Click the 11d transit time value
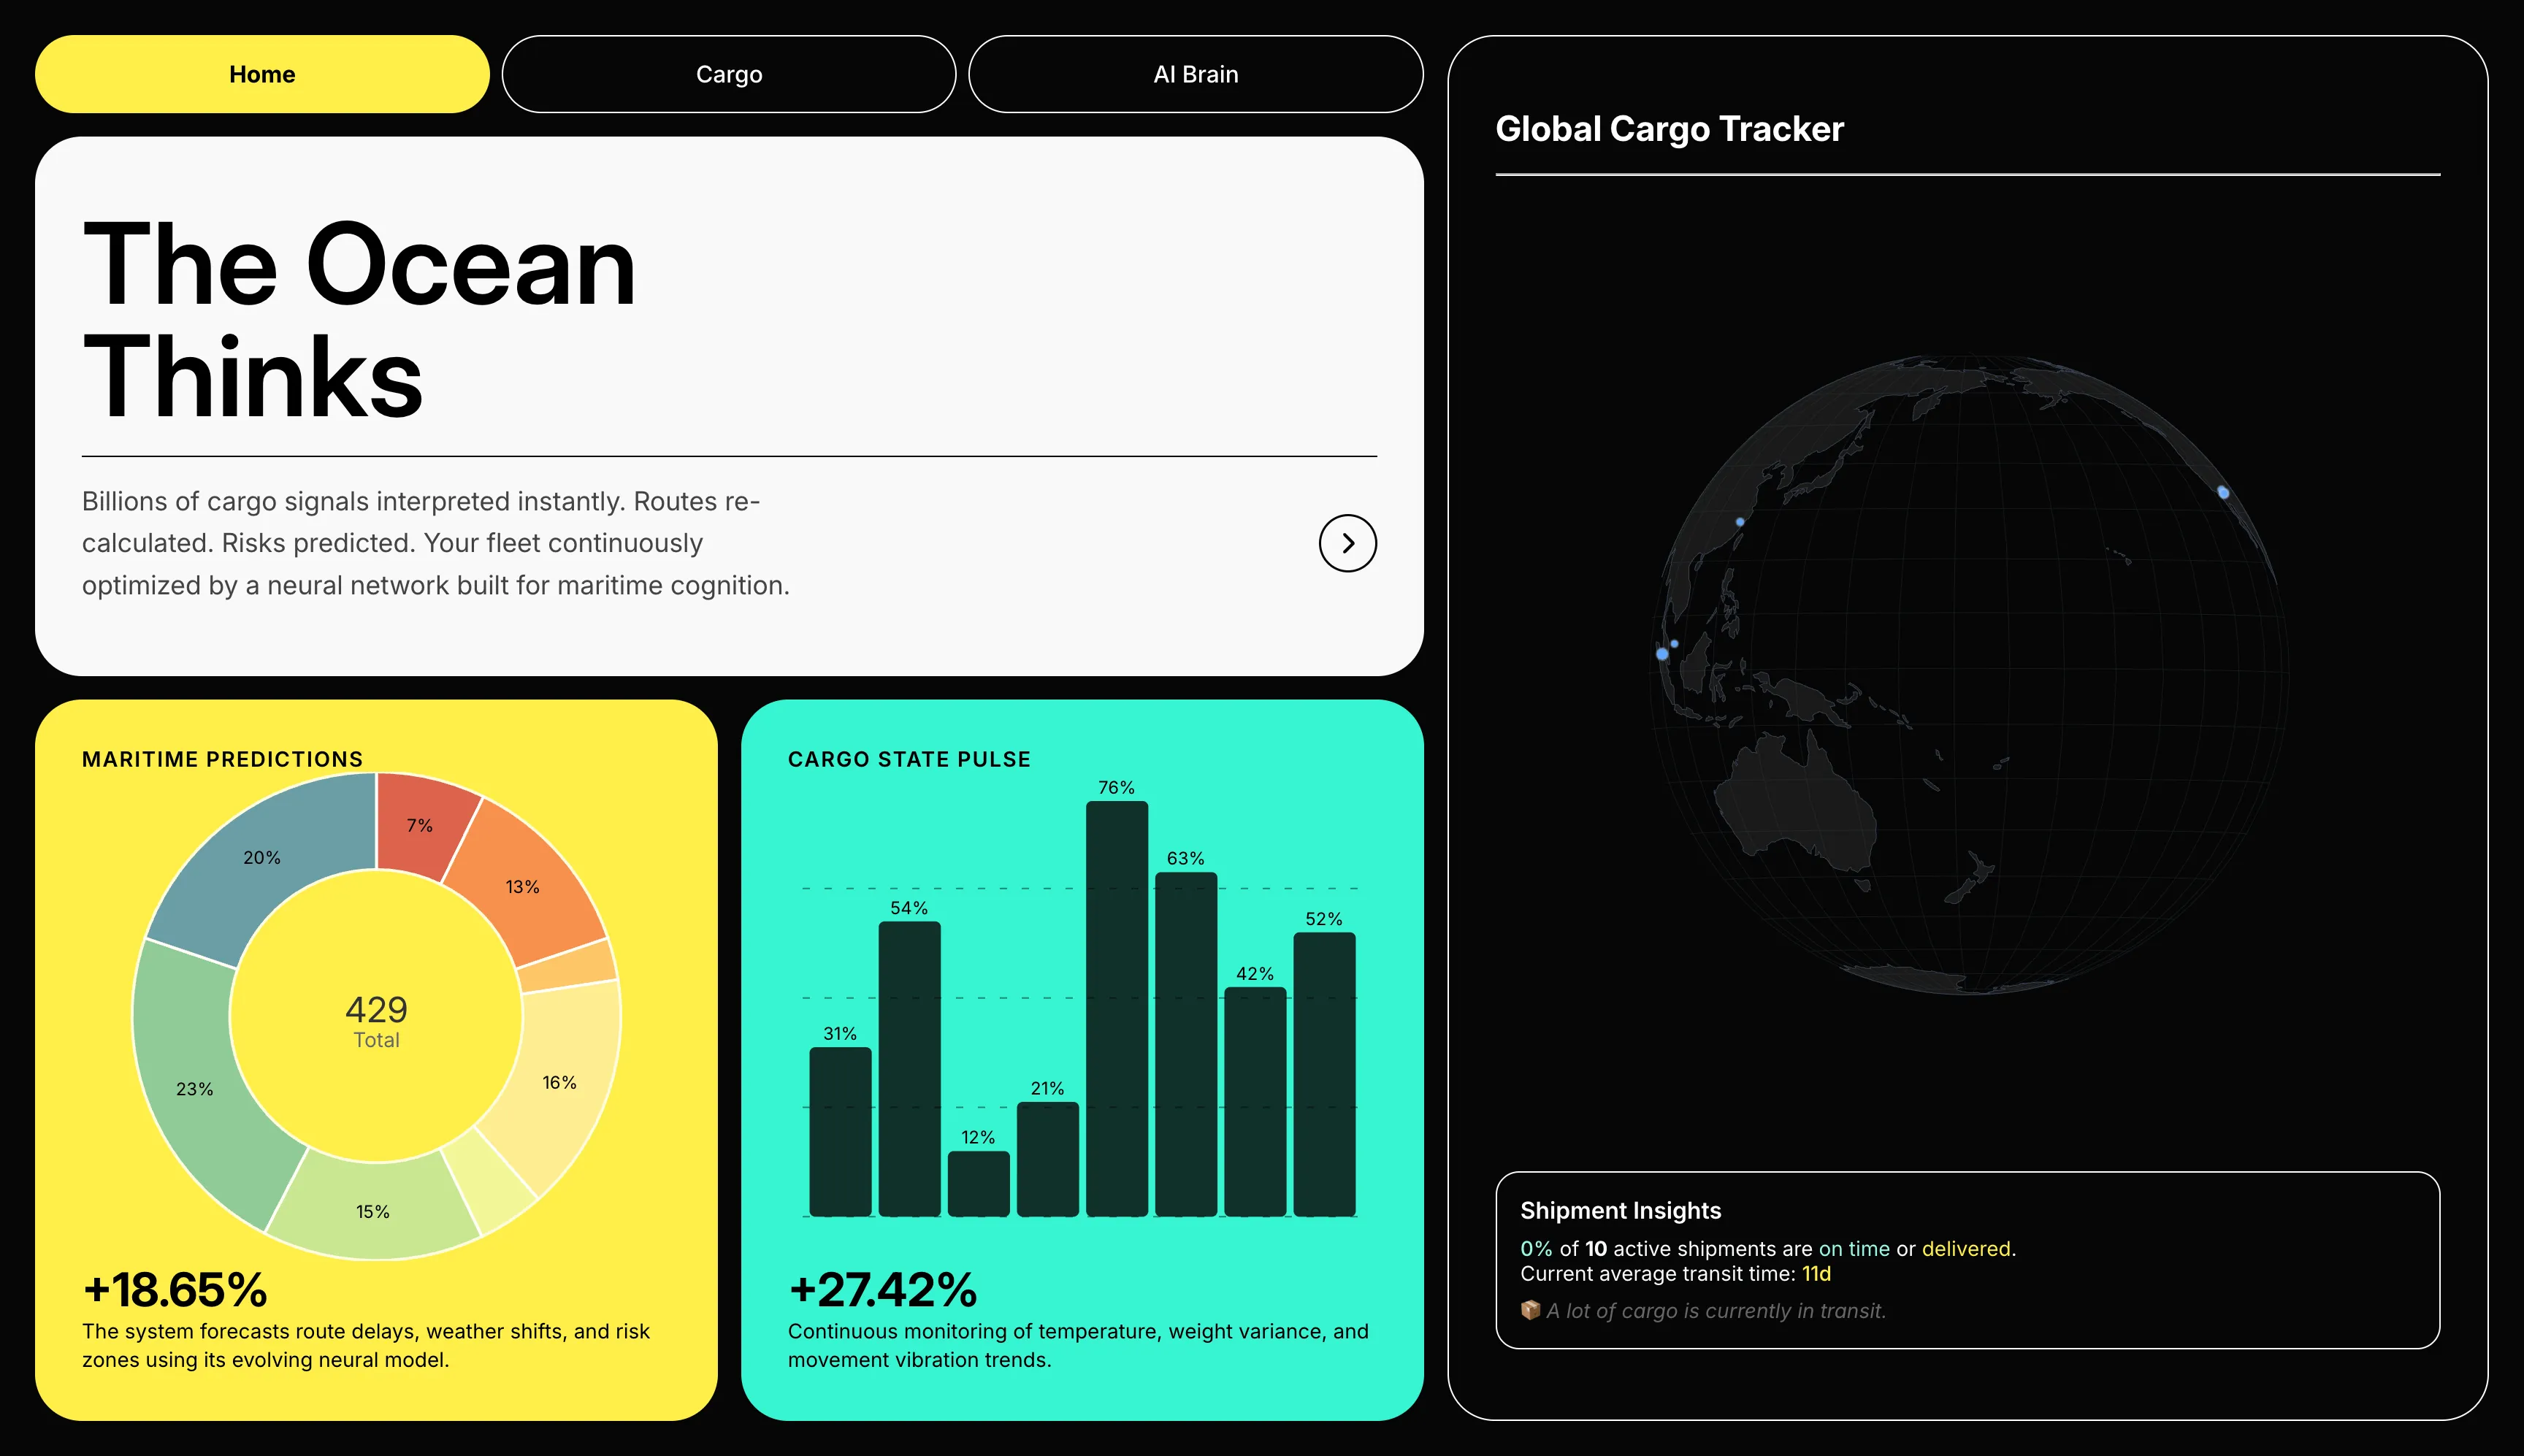This screenshot has height=1456, width=2524. coord(1816,1273)
